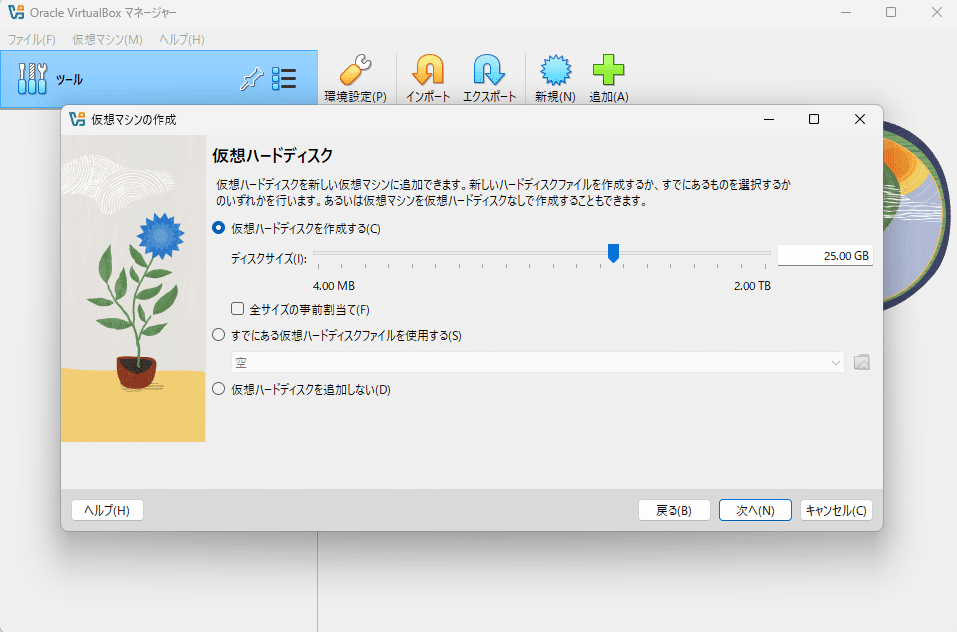Click the 25.00 GB disk size field

pos(825,256)
